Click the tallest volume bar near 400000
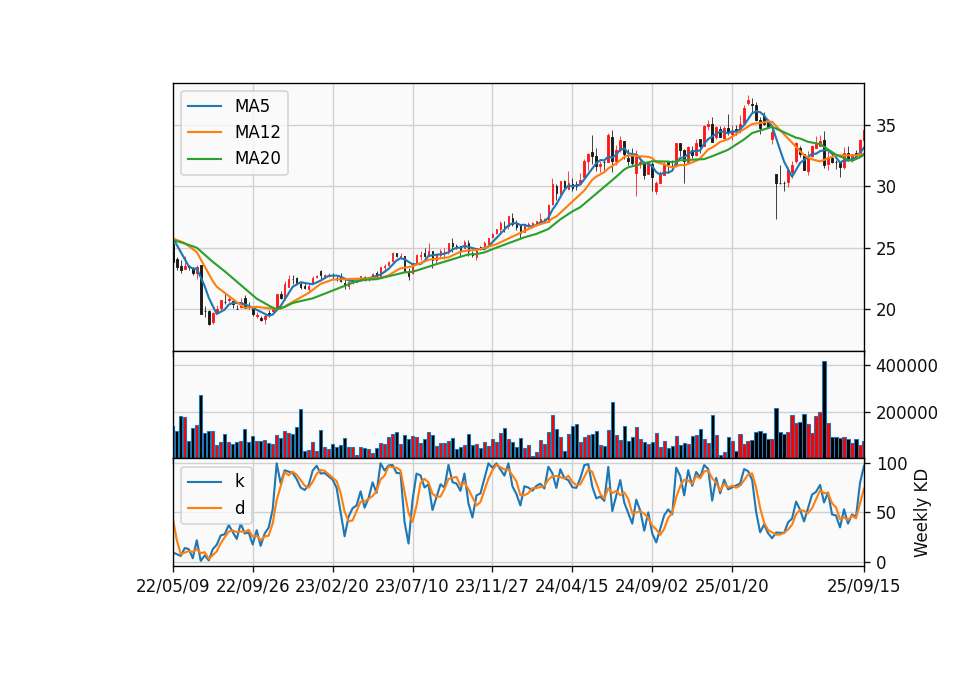 click(824, 410)
